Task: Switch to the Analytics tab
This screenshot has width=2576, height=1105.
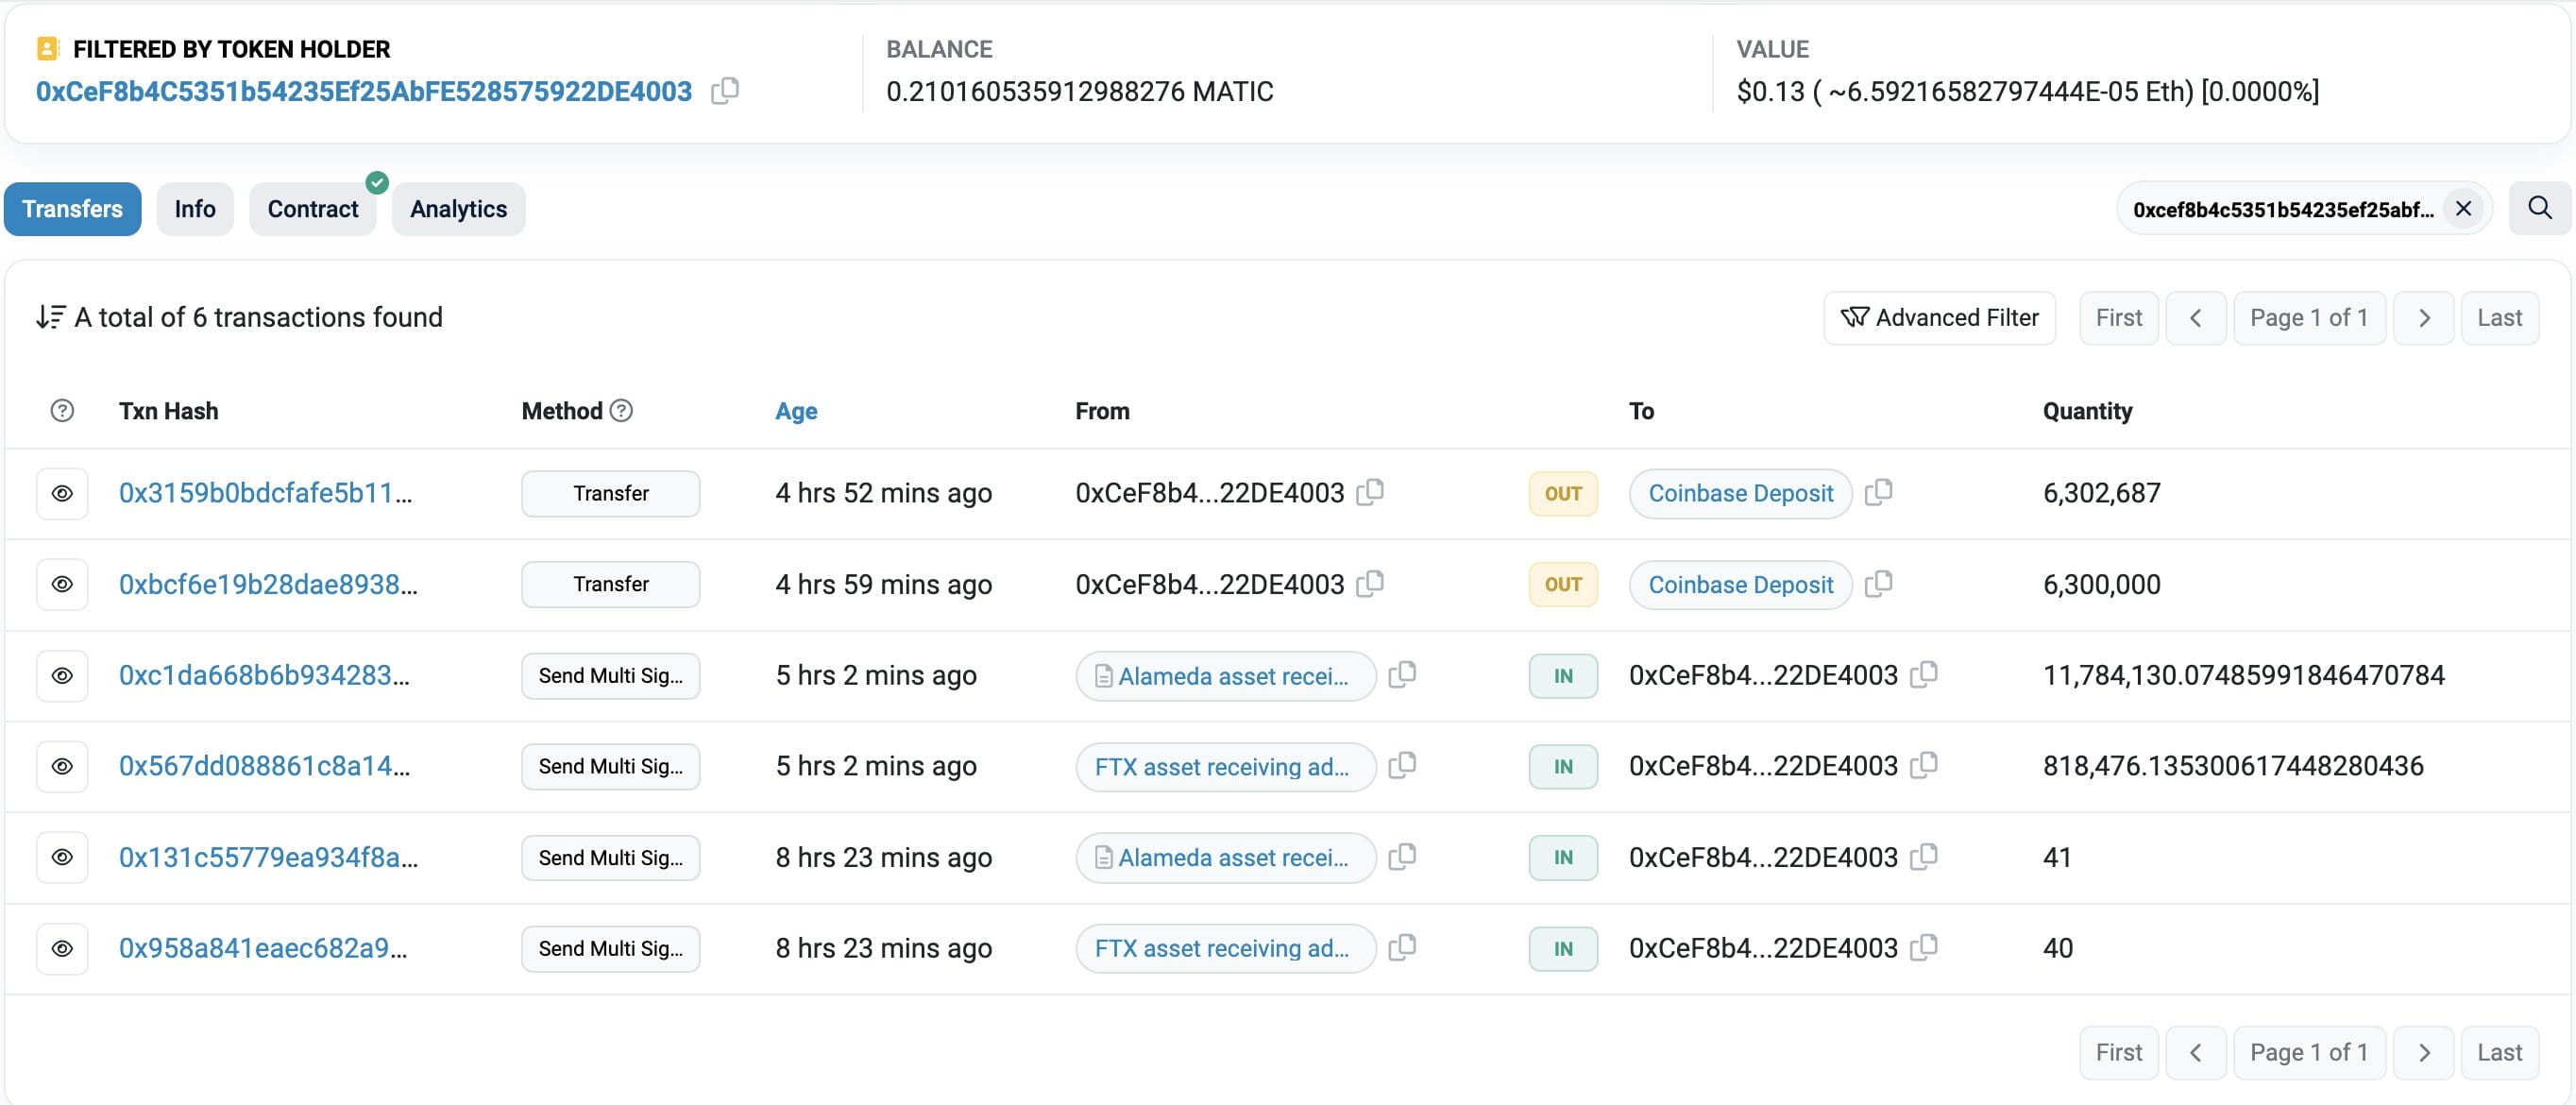Action: (x=458, y=209)
